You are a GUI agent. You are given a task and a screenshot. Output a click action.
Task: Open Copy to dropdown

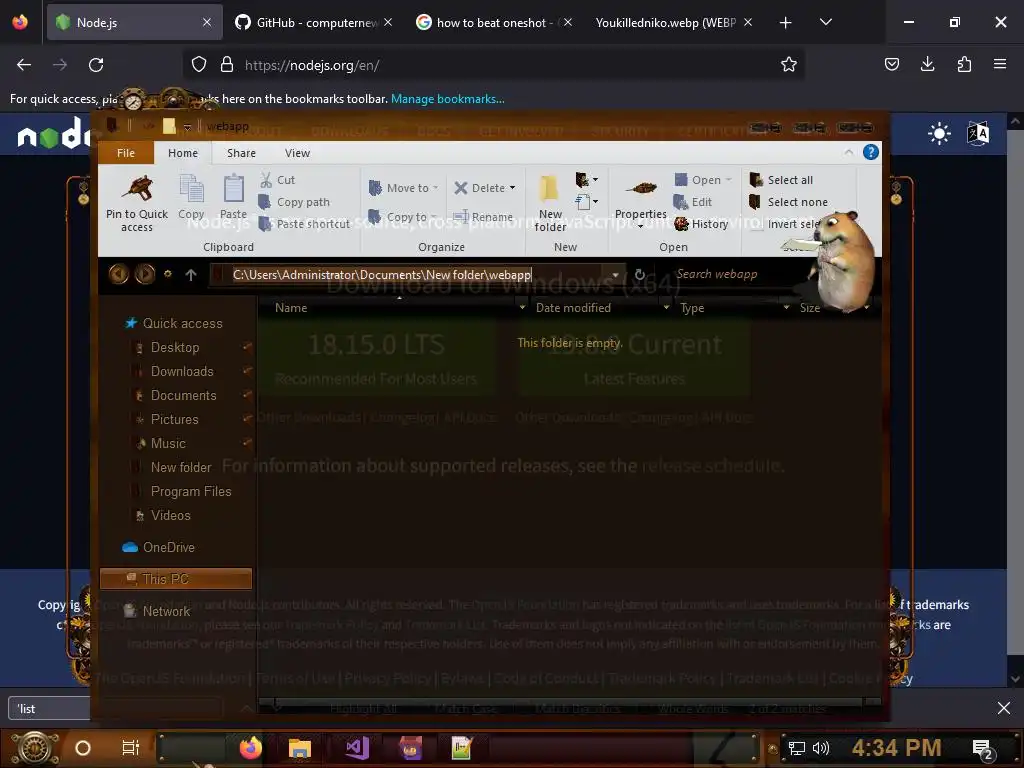(x=402, y=217)
